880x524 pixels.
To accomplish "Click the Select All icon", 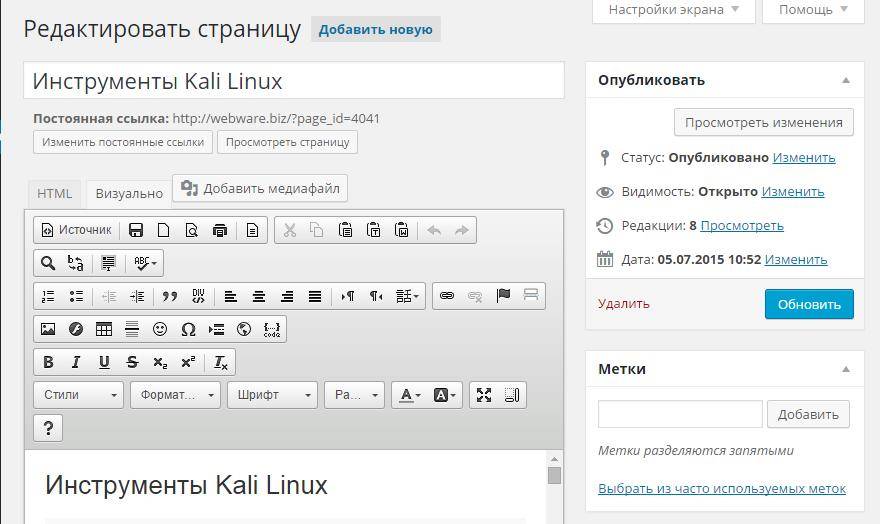I will (108, 263).
